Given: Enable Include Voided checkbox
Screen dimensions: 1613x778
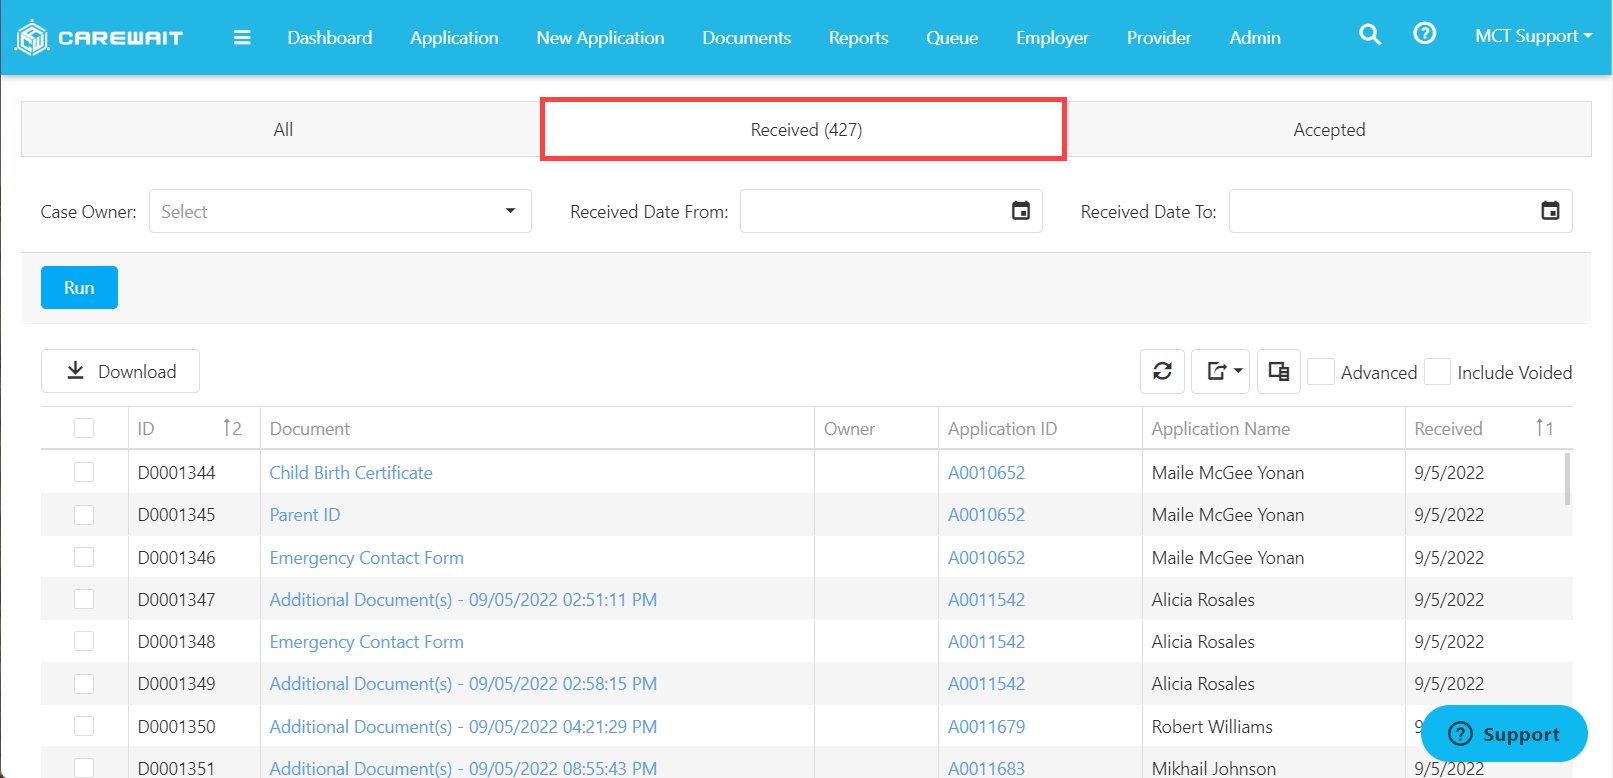Looking at the screenshot, I should pos(1438,372).
